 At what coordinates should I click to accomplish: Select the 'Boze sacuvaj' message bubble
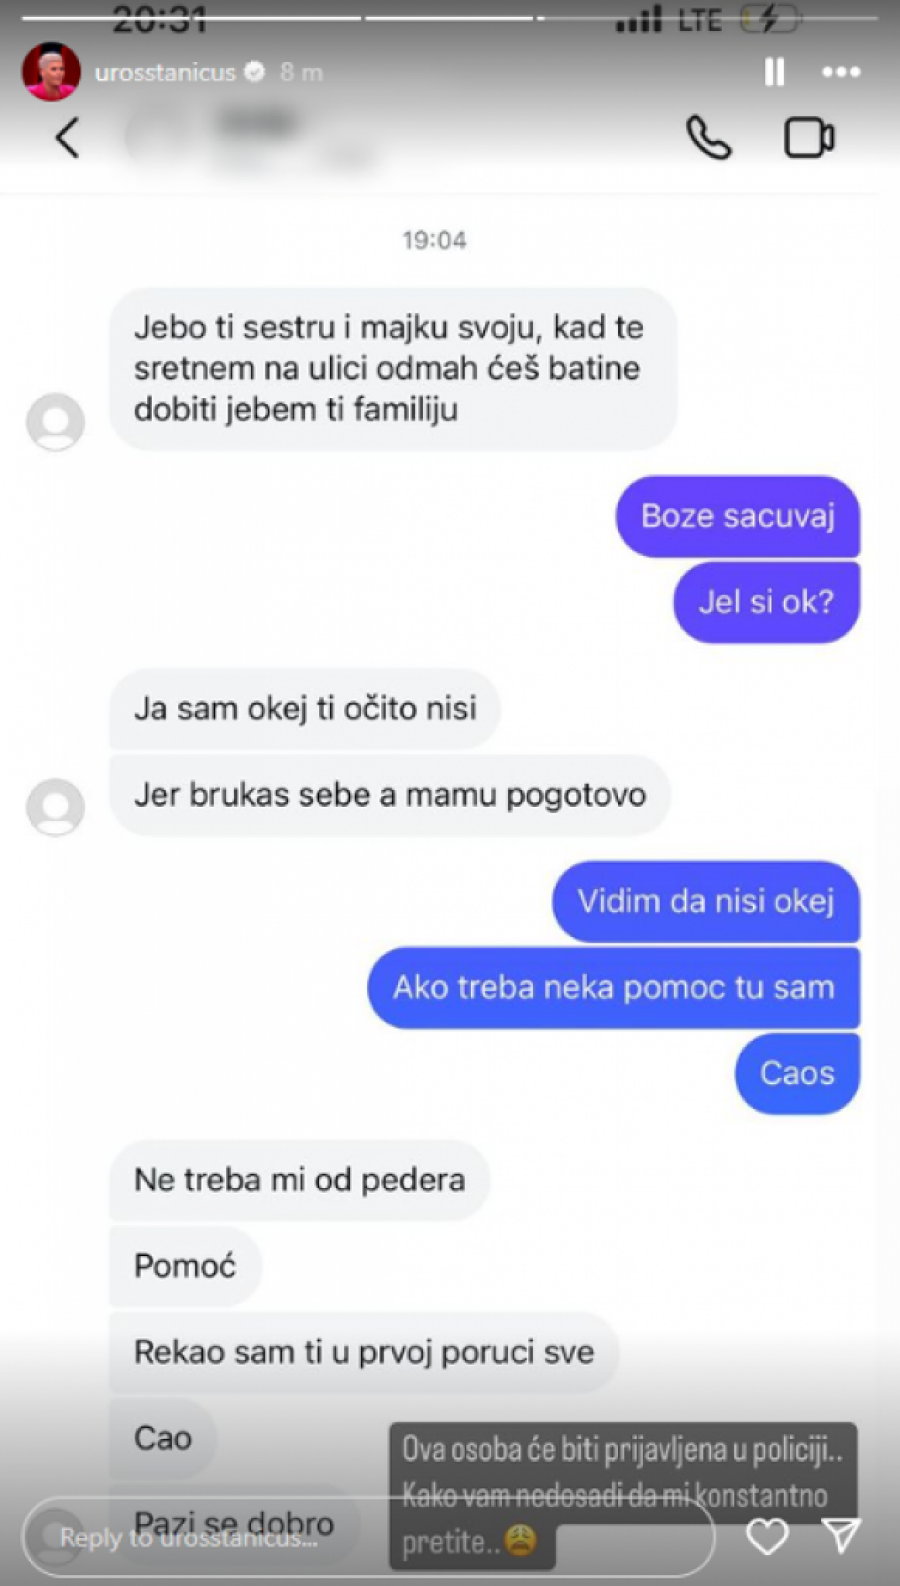tap(738, 516)
